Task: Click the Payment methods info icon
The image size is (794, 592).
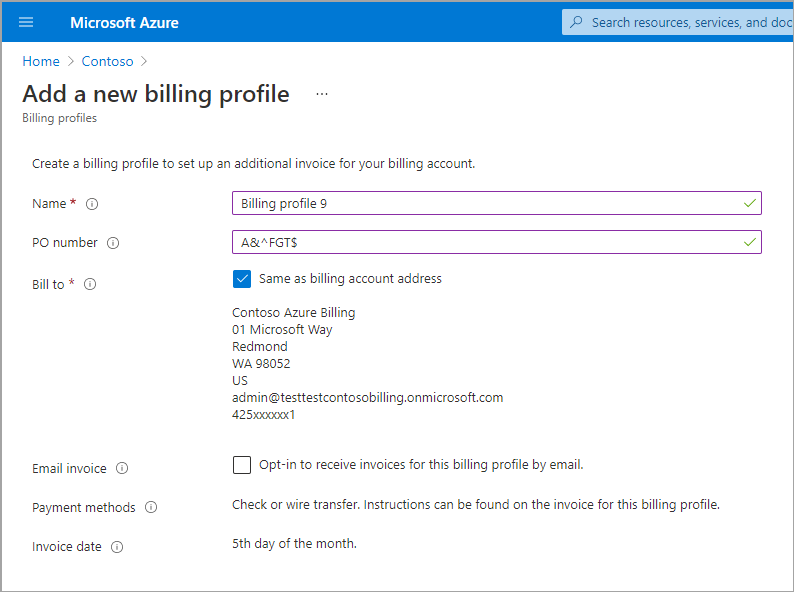Action: click(151, 508)
